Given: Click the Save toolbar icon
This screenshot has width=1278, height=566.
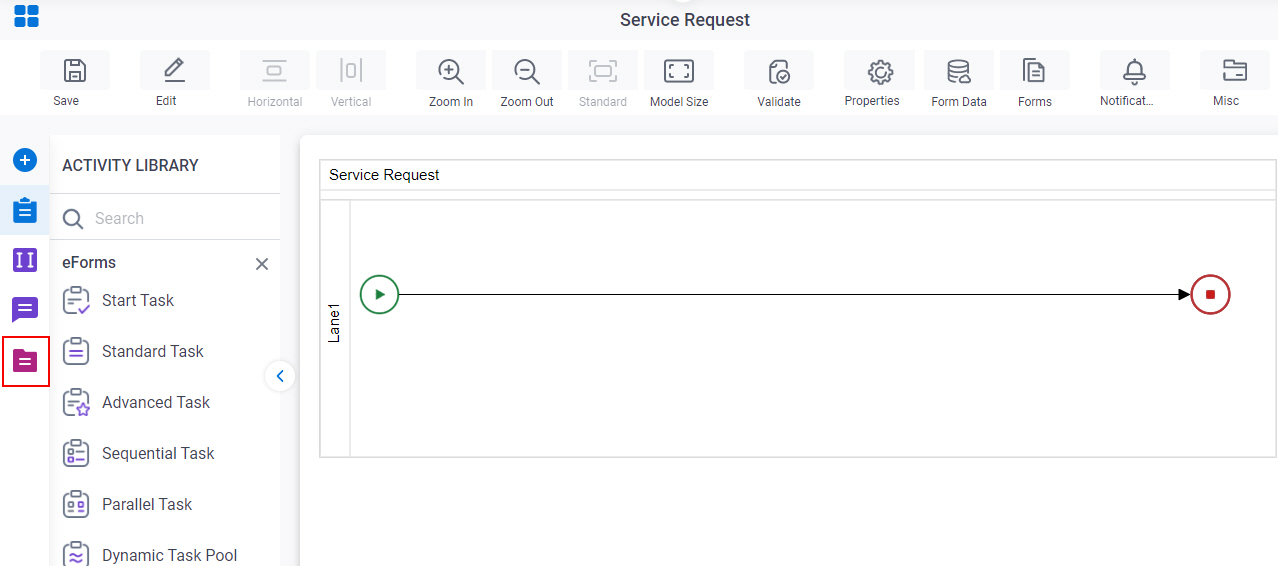Looking at the screenshot, I should pyautogui.click(x=74, y=70).
